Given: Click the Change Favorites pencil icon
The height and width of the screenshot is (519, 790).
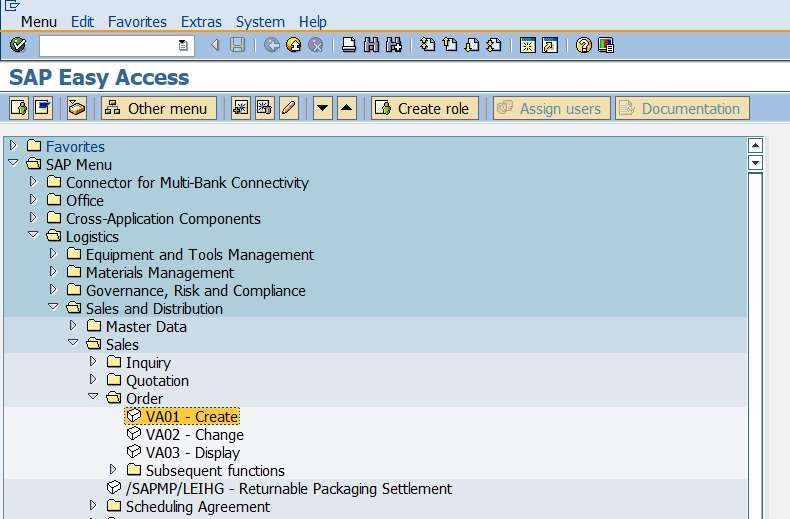Looking at the screenshot, I should point(289,108).
